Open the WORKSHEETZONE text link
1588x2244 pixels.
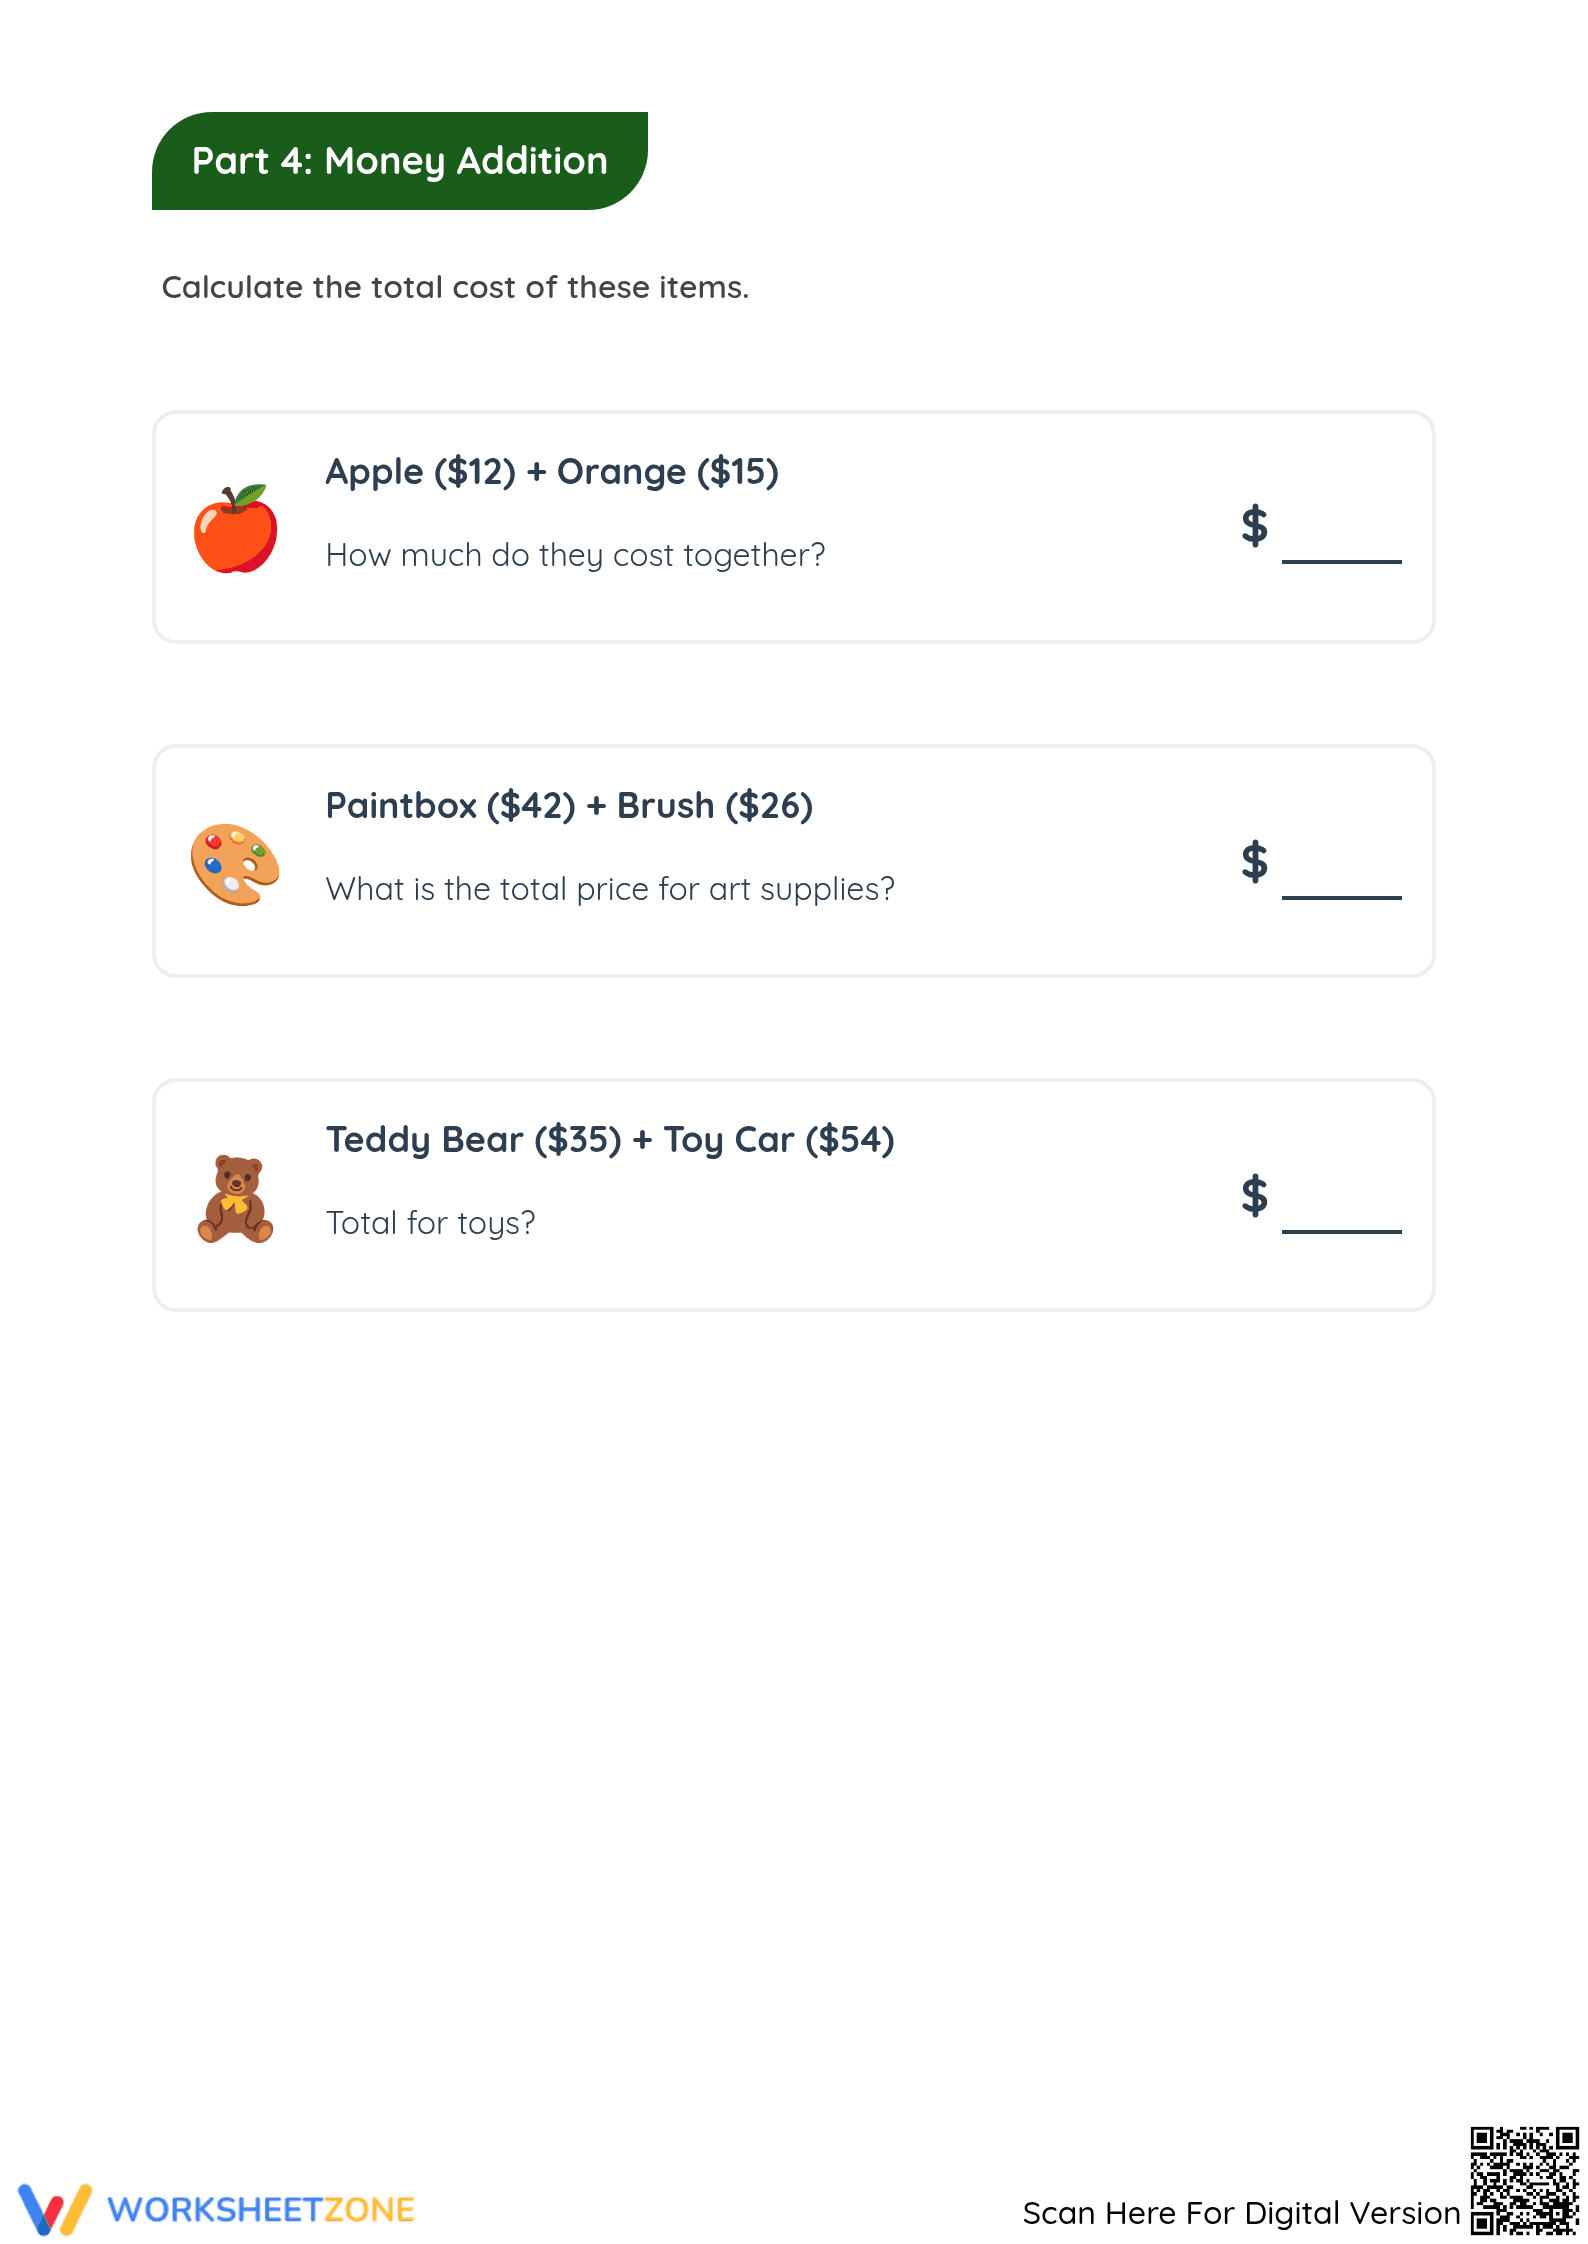pyautogui.click(x=261, y=2210)
